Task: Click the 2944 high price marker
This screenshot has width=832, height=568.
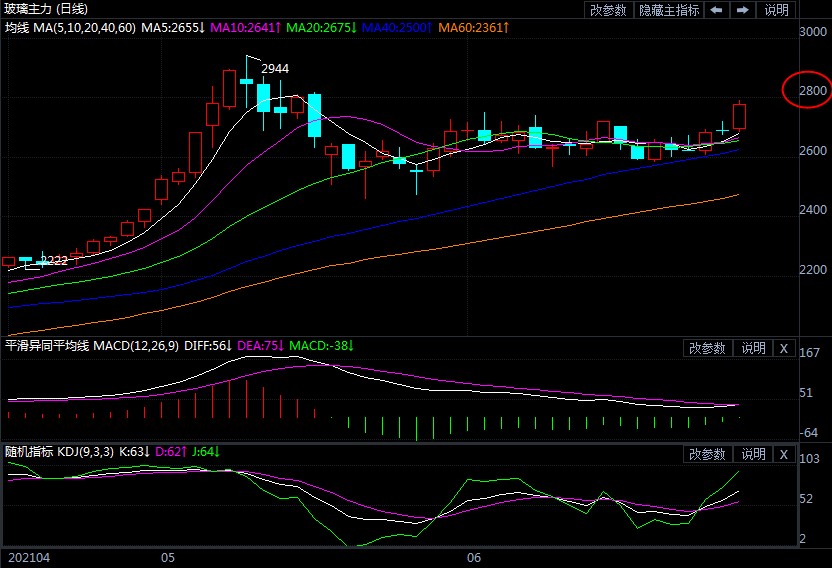Action: click(x=275, y=69)
